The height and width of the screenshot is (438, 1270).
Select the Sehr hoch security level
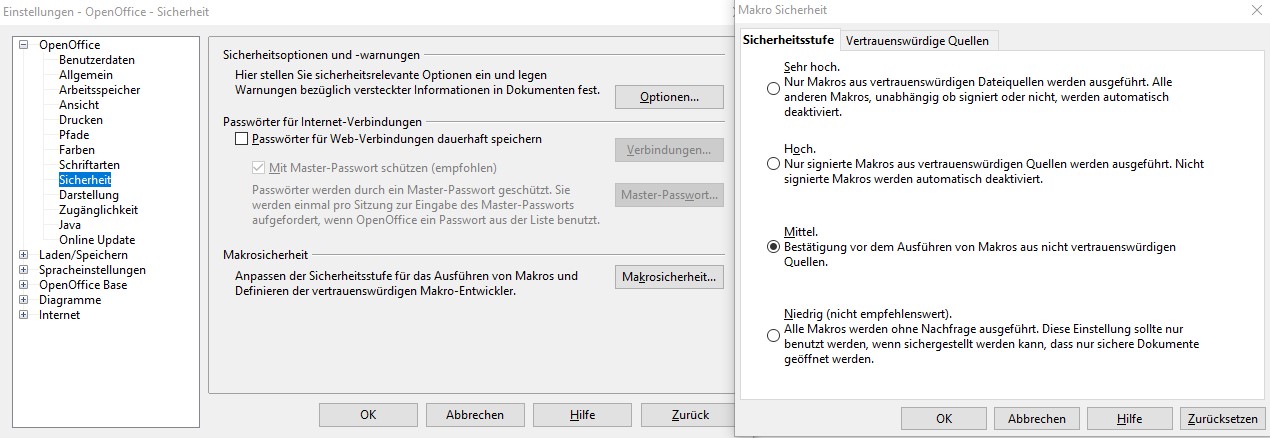[x=773, y=89]
